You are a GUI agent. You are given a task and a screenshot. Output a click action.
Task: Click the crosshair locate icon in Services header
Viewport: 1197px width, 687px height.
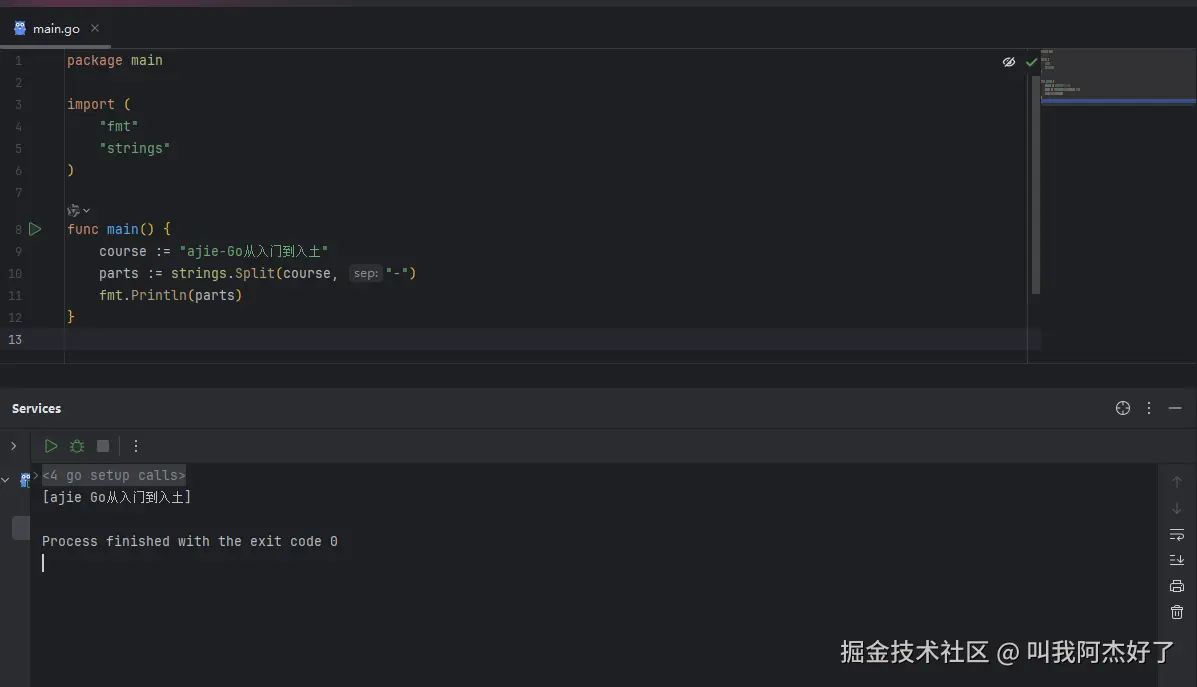(x=1122, y=408)
